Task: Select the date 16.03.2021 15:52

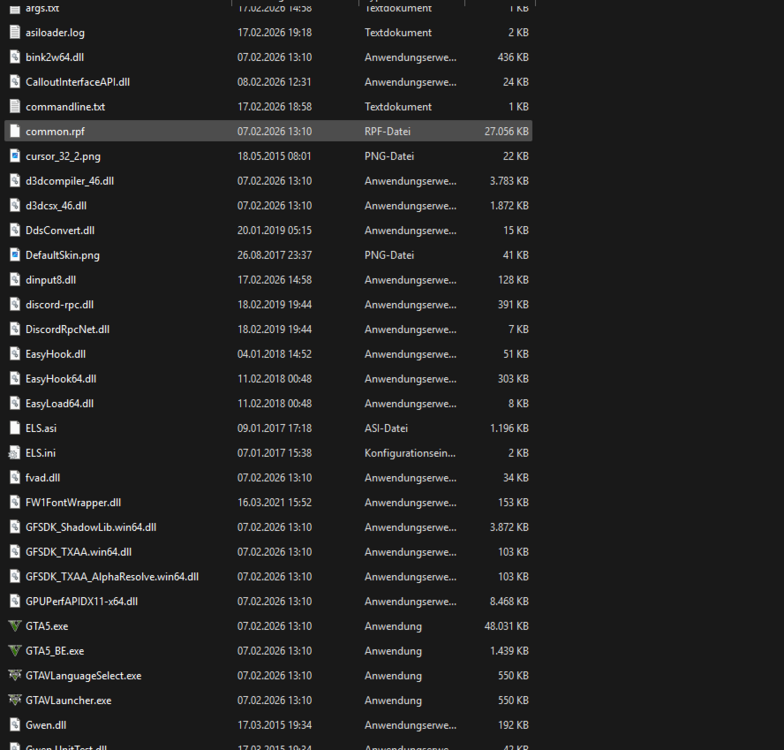Action: (274, 502)
